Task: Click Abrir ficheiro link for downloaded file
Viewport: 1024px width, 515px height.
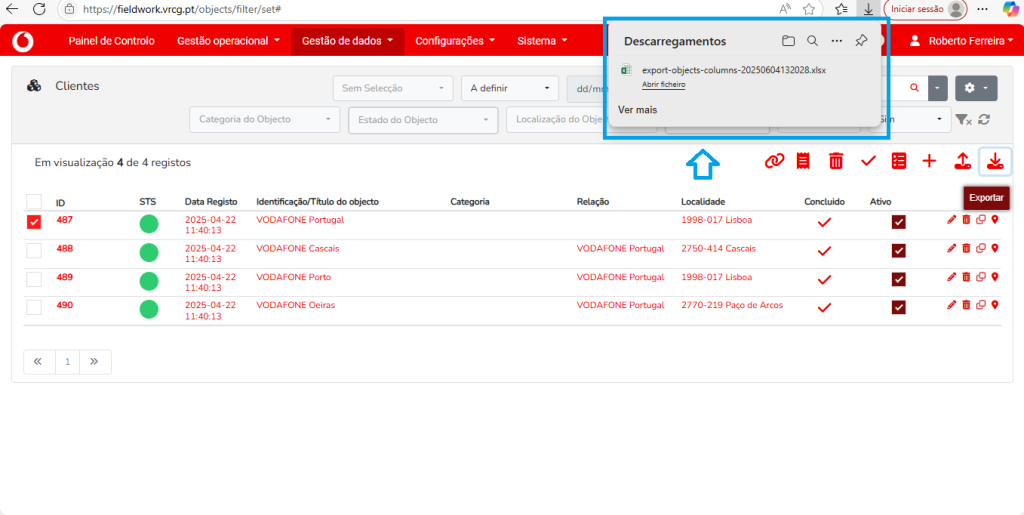Action: (x=664, y=85)
